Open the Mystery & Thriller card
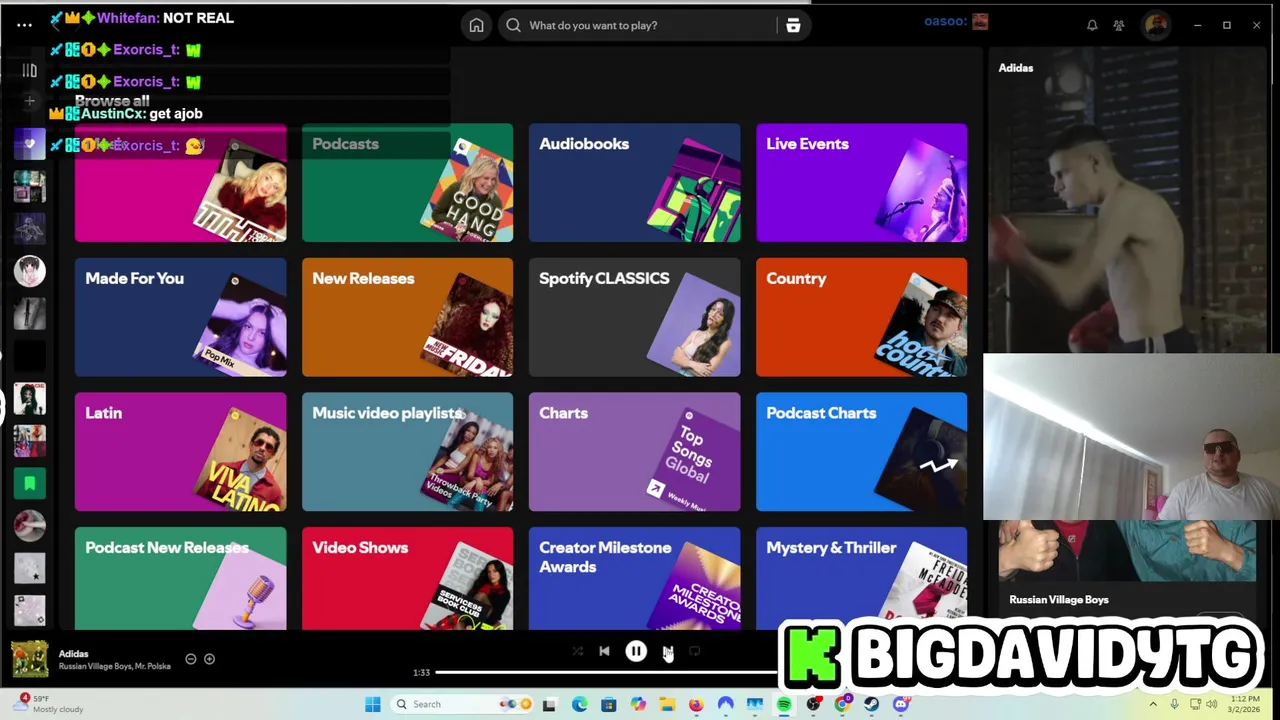Screen dimensions: 1280x720 coord(861,579)
